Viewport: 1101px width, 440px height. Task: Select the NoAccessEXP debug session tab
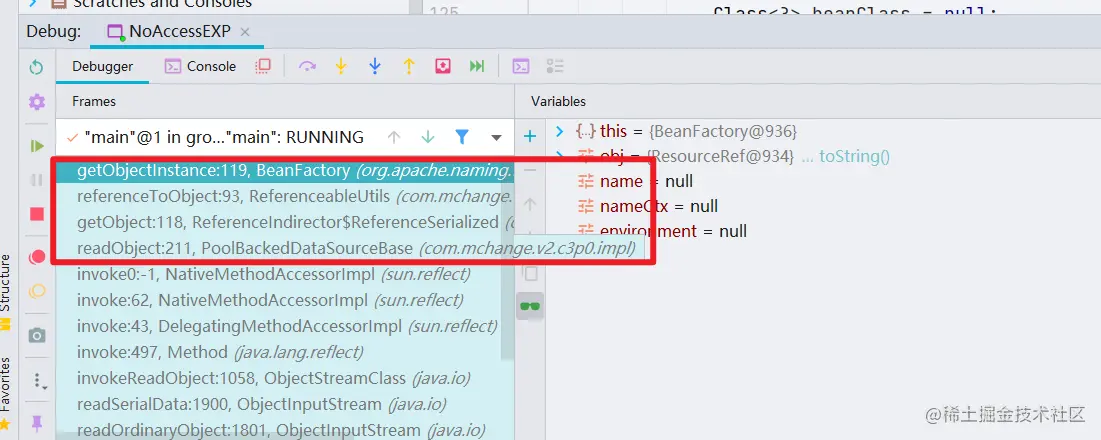(178, 32)
